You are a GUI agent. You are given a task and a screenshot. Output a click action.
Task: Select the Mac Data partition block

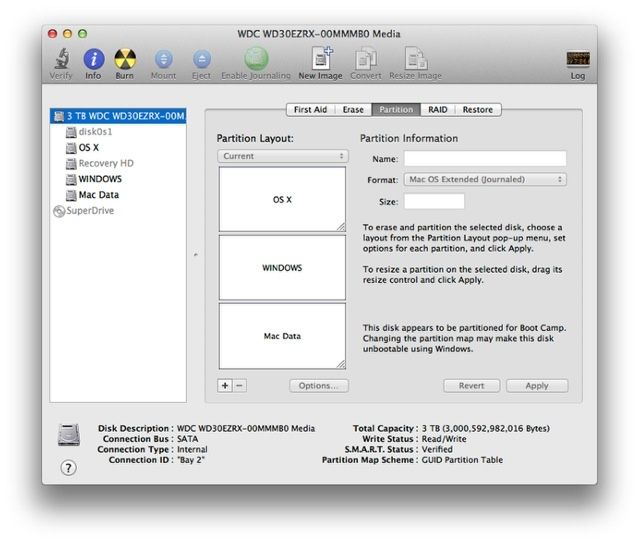(x=282, y=336)
